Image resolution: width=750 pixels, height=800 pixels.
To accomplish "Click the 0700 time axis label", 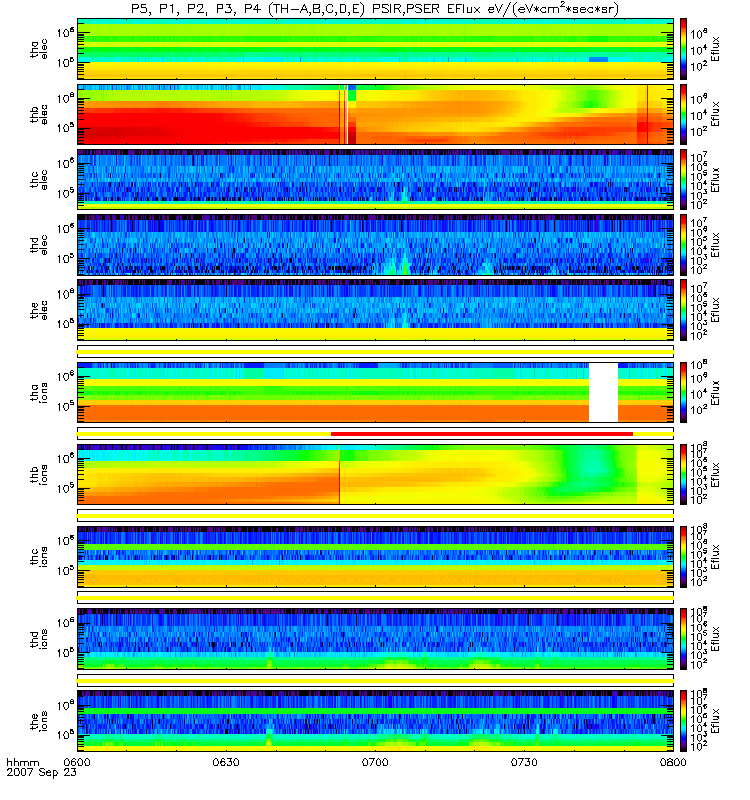I will coord(375,762).
